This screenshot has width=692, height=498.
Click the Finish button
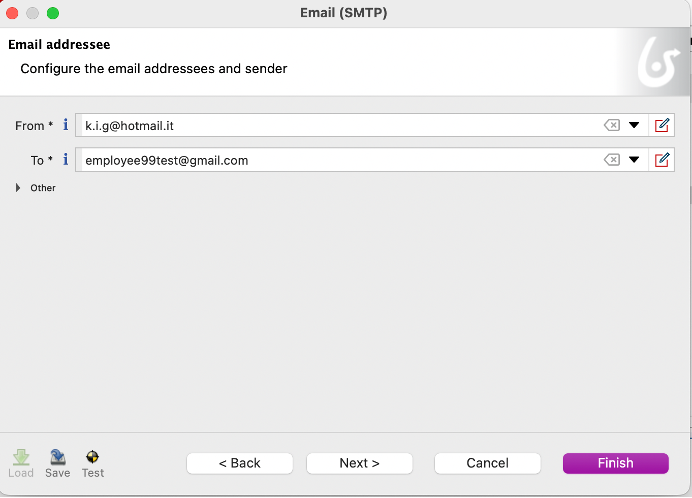pos(615,463)
